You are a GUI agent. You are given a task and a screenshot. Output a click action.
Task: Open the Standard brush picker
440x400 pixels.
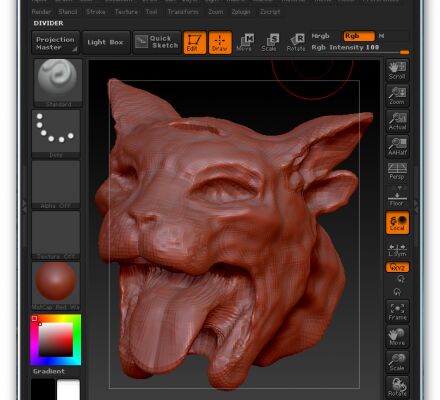pyautogui.click(x=58, y=83)
